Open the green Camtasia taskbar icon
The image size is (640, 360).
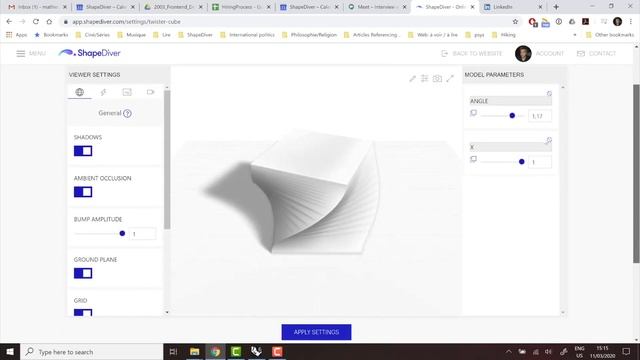[236, 351]
